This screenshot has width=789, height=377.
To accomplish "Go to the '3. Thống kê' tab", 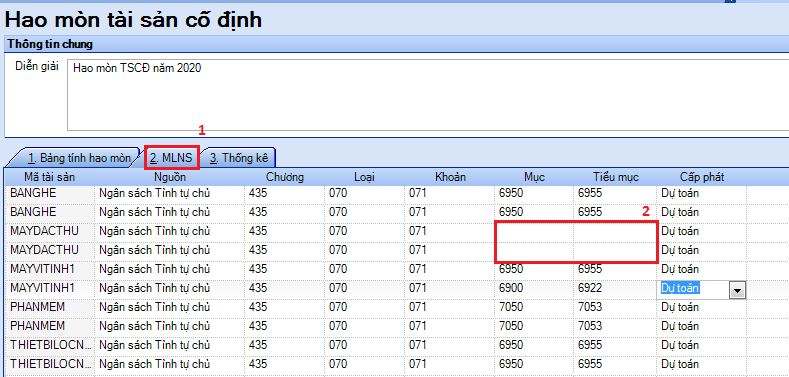I will [239, 158].
